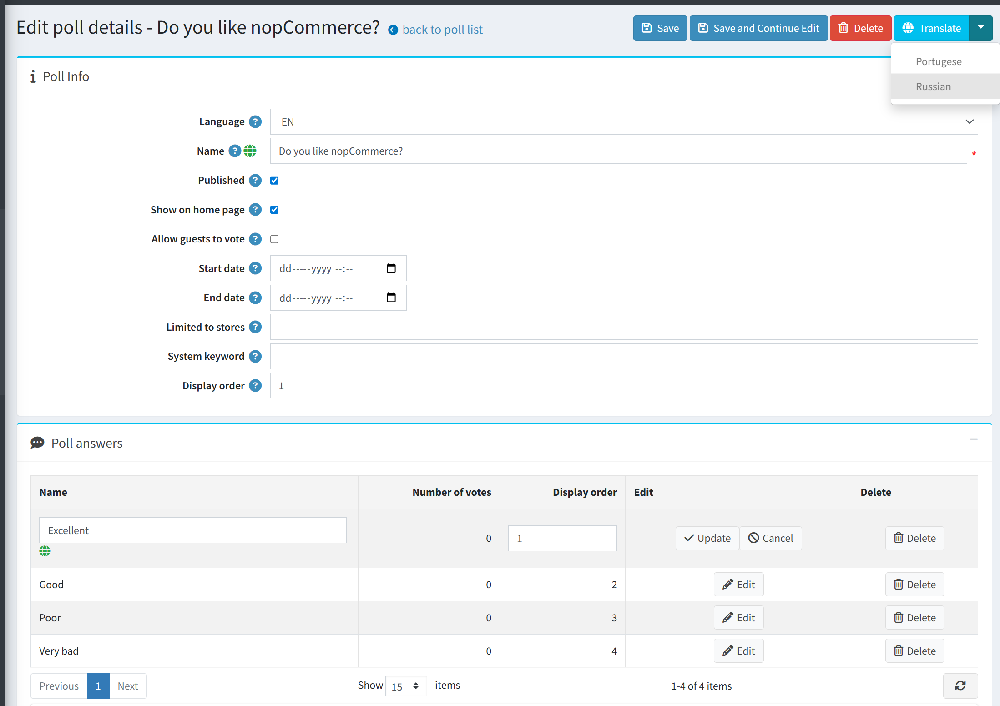The image size is (1000, 706).
Task: Delete the Good answer
Action: coord(915,584)
